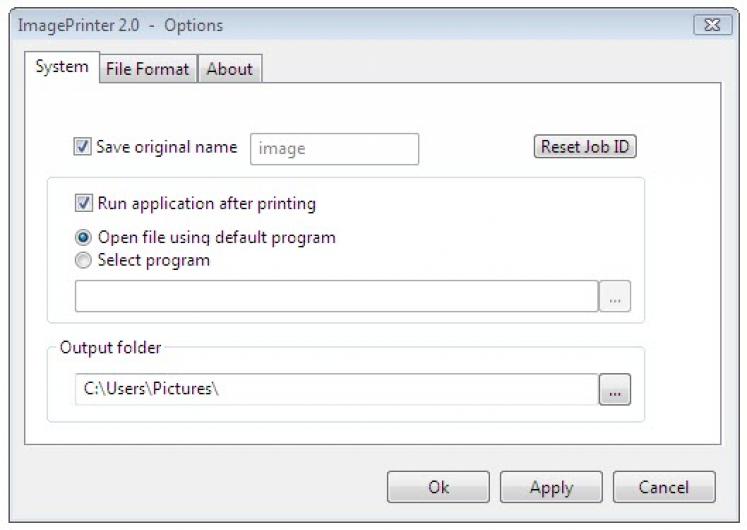Disable Run application after printing
747x530 pixels.
click(x=84, y=204)
